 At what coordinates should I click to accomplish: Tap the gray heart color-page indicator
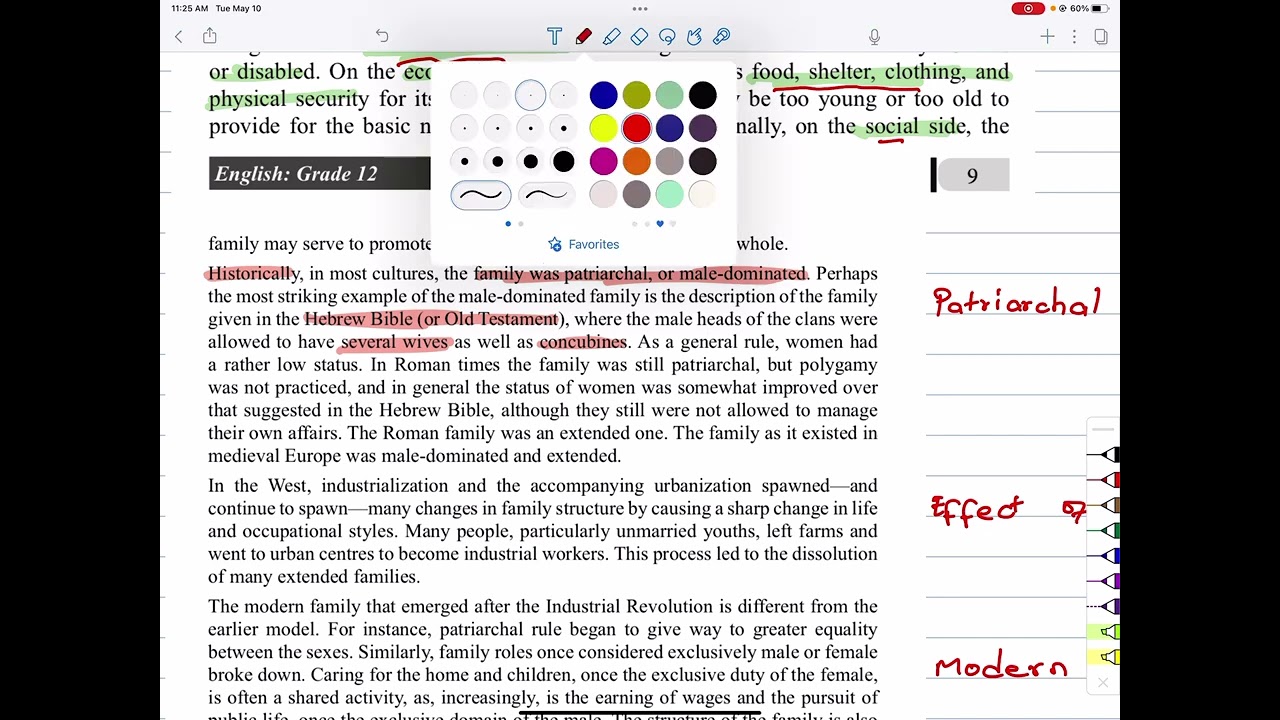672,224
